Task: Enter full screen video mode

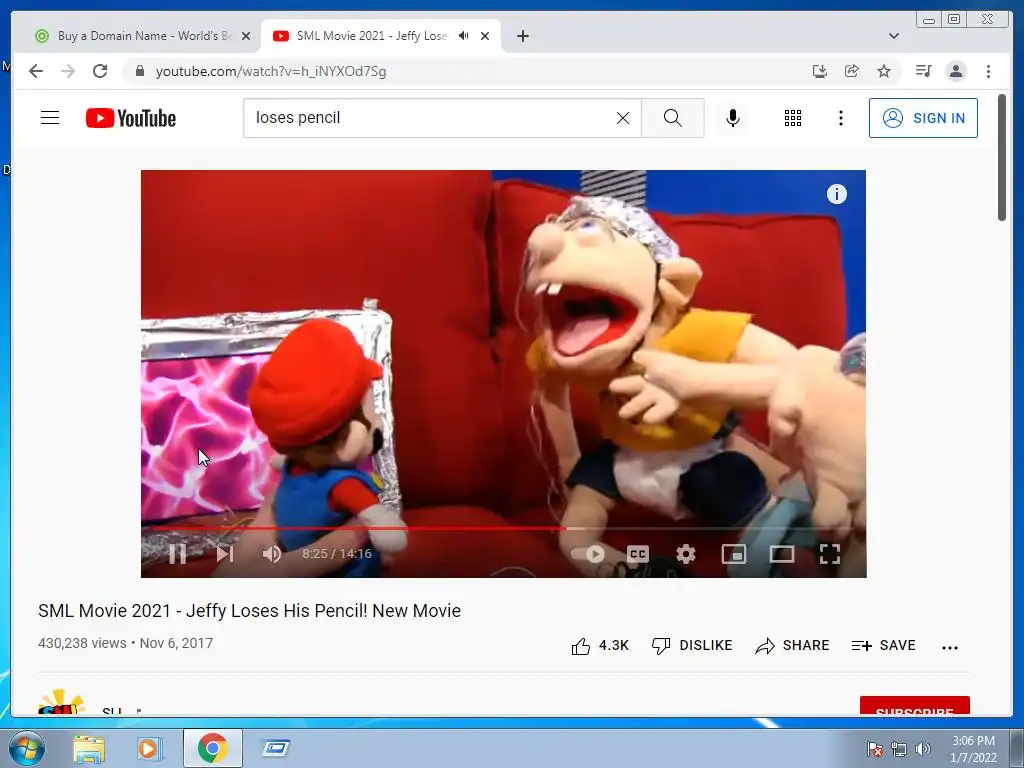Action: coord(830,554)
